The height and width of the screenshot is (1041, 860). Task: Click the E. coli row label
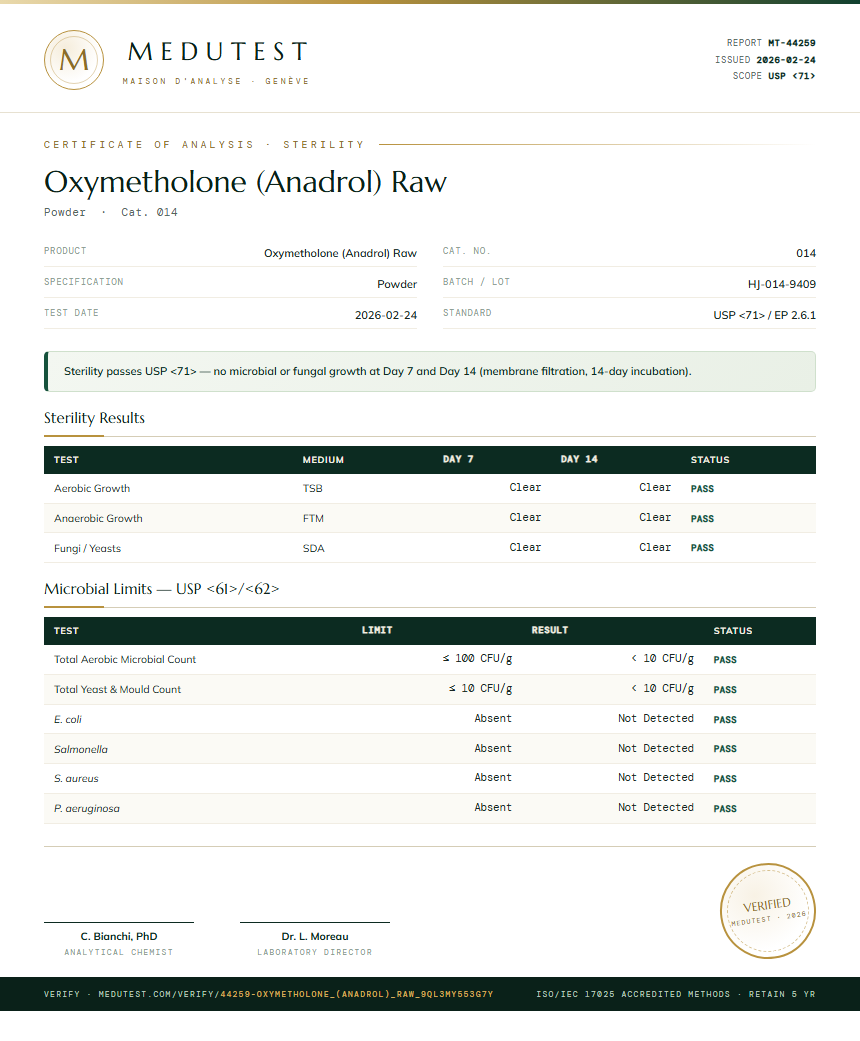coord(68,720)
